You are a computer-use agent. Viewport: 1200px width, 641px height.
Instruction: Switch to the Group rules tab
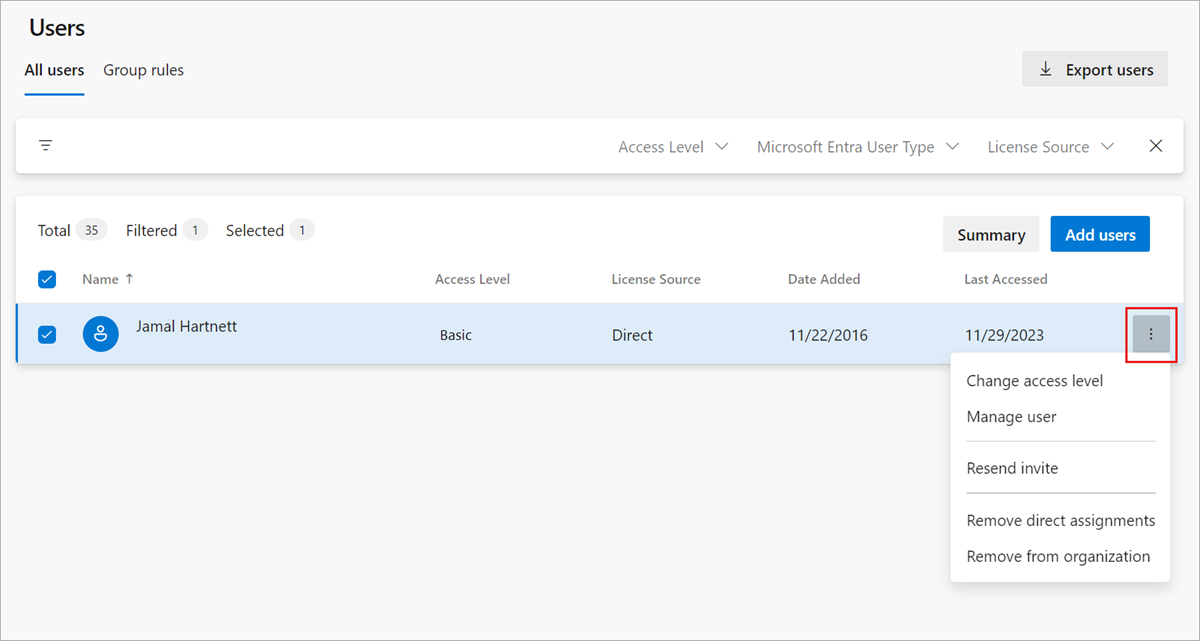[x=143, y=70]
